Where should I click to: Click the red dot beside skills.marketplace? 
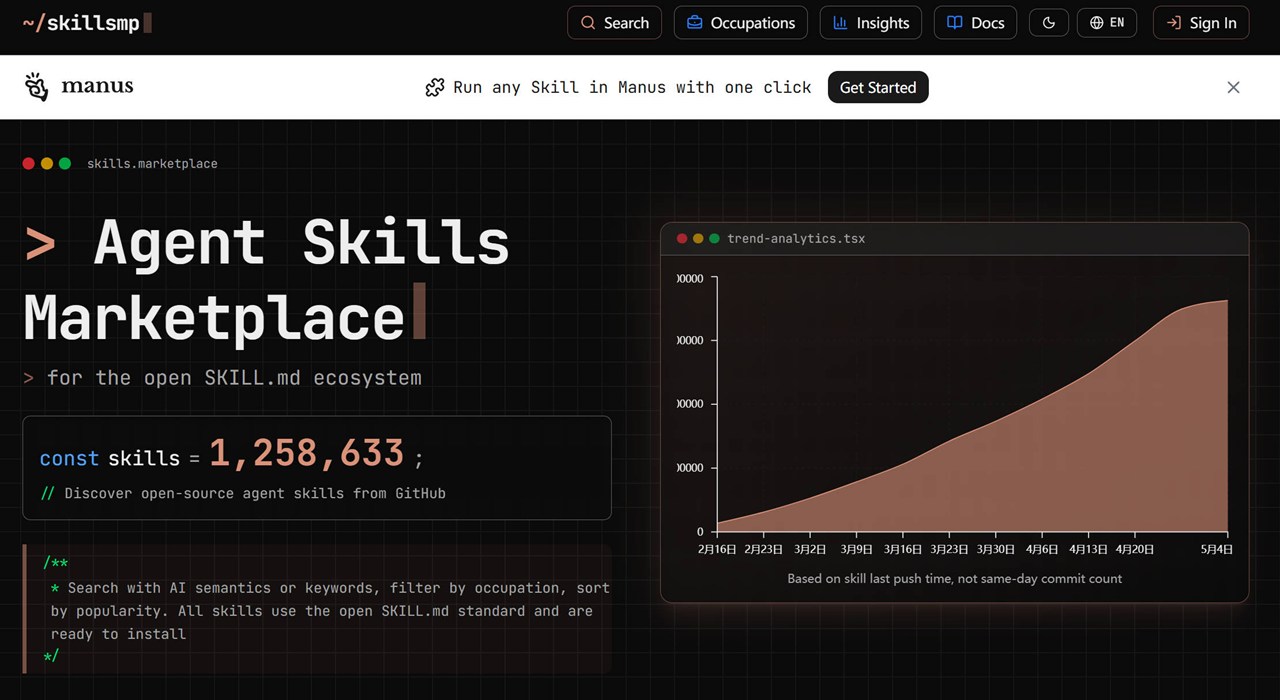click(29, 163)
